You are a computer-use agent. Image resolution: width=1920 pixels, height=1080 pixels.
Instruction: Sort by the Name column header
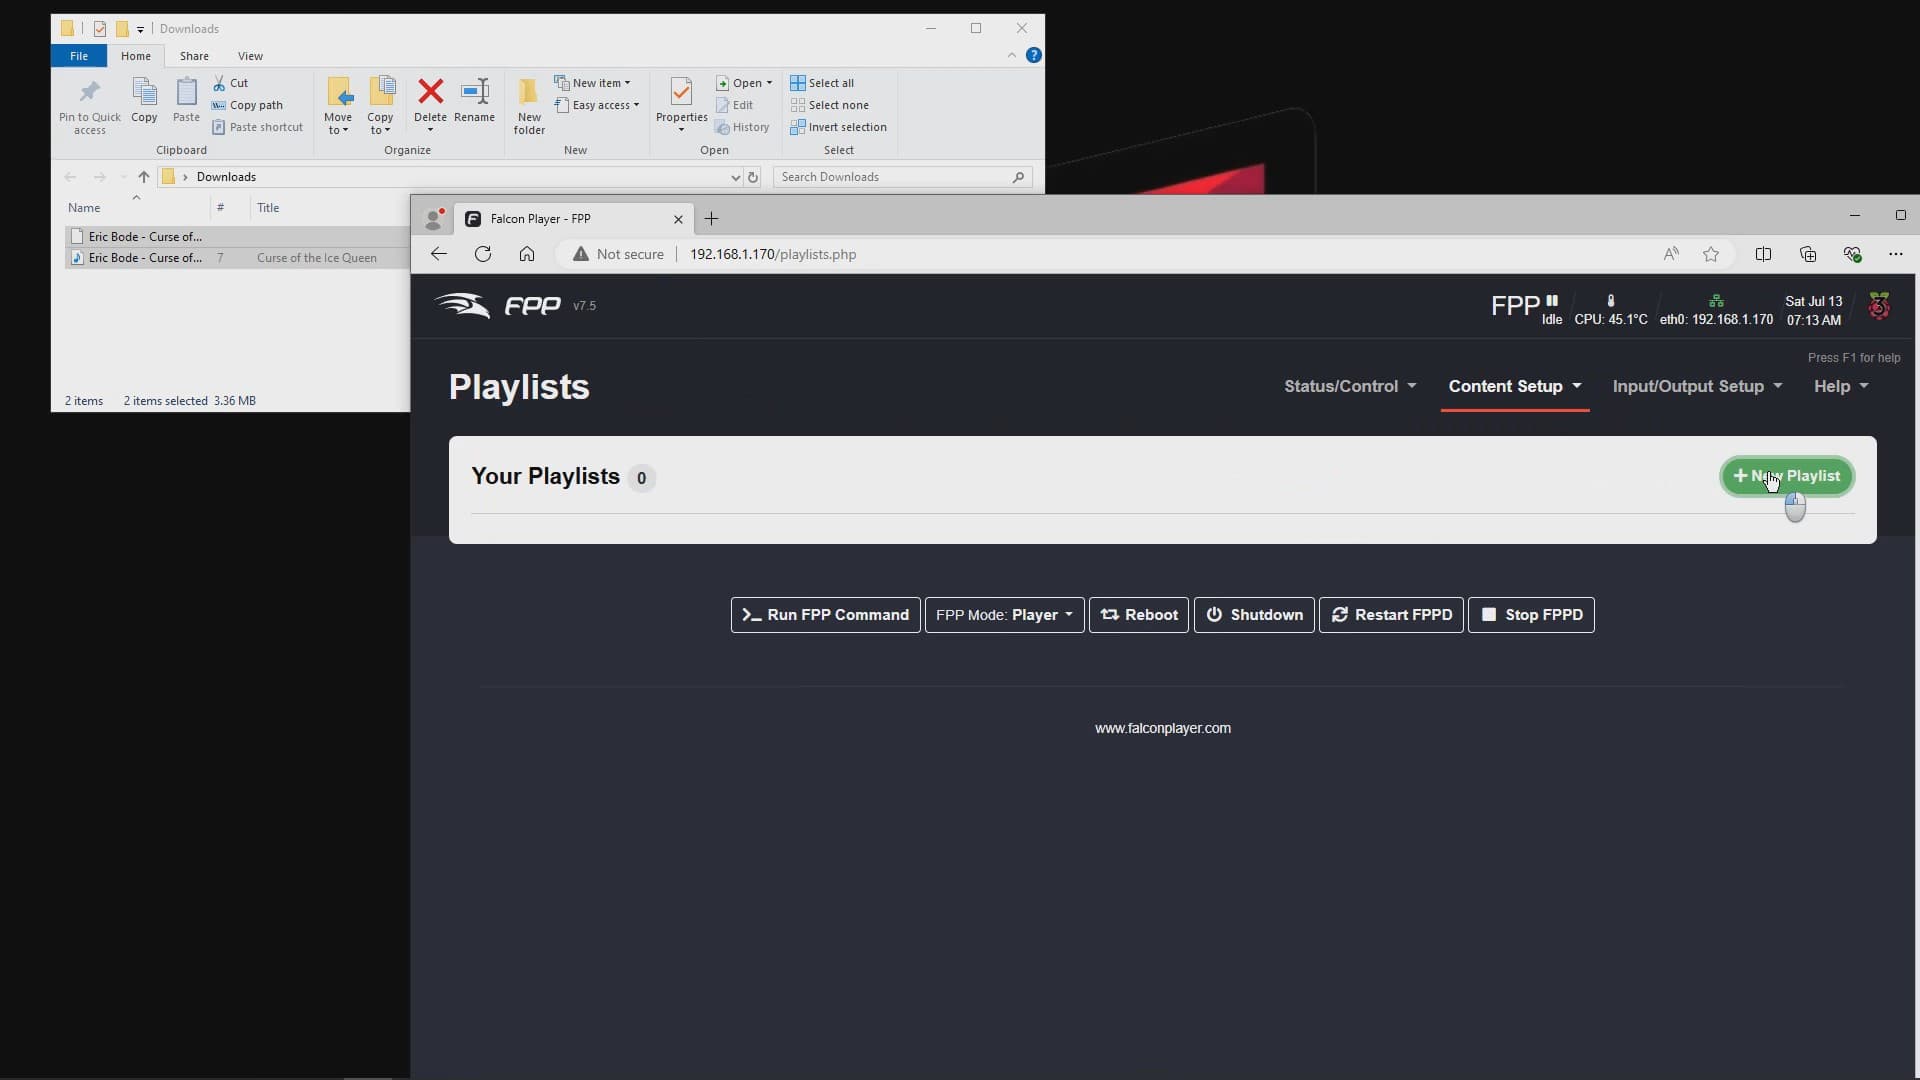coord(84,208)
